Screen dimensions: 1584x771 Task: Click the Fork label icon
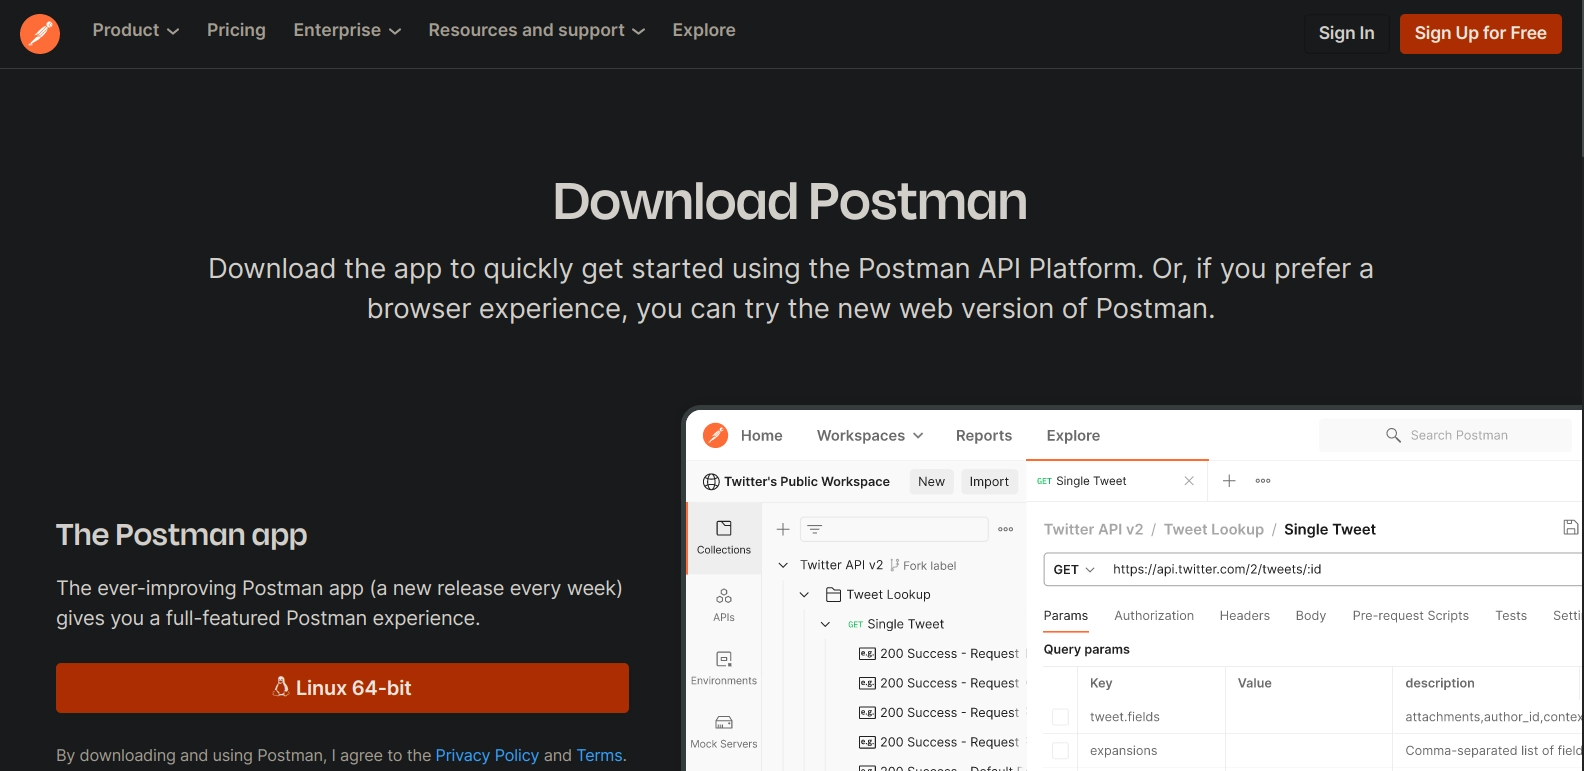coord(895,565)
